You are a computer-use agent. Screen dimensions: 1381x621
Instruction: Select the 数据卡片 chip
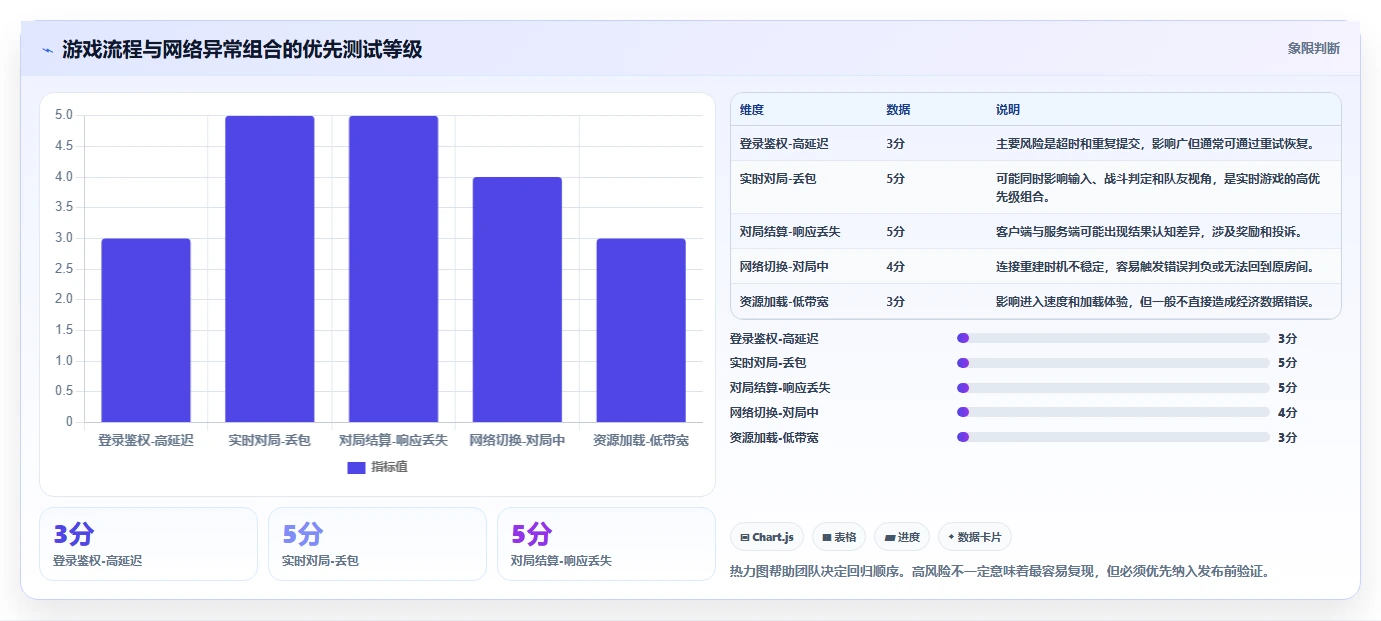[974, 537]
